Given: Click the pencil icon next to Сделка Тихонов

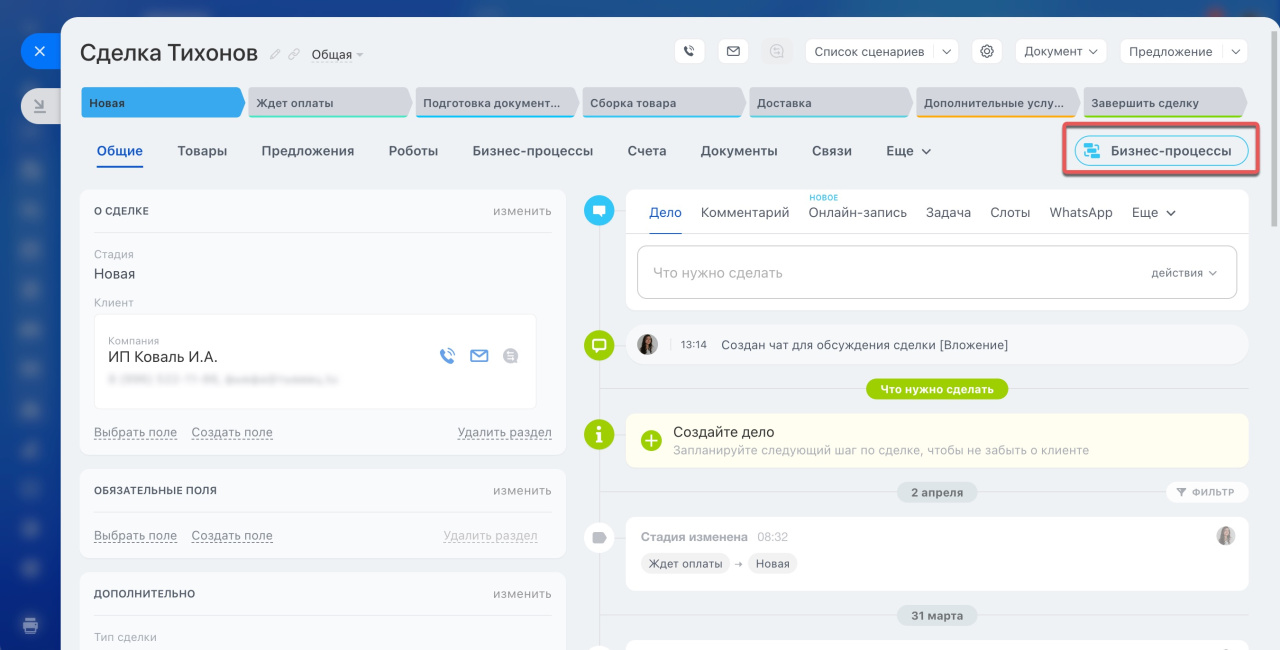Looking at the screenshot, I should click(276, 54).
